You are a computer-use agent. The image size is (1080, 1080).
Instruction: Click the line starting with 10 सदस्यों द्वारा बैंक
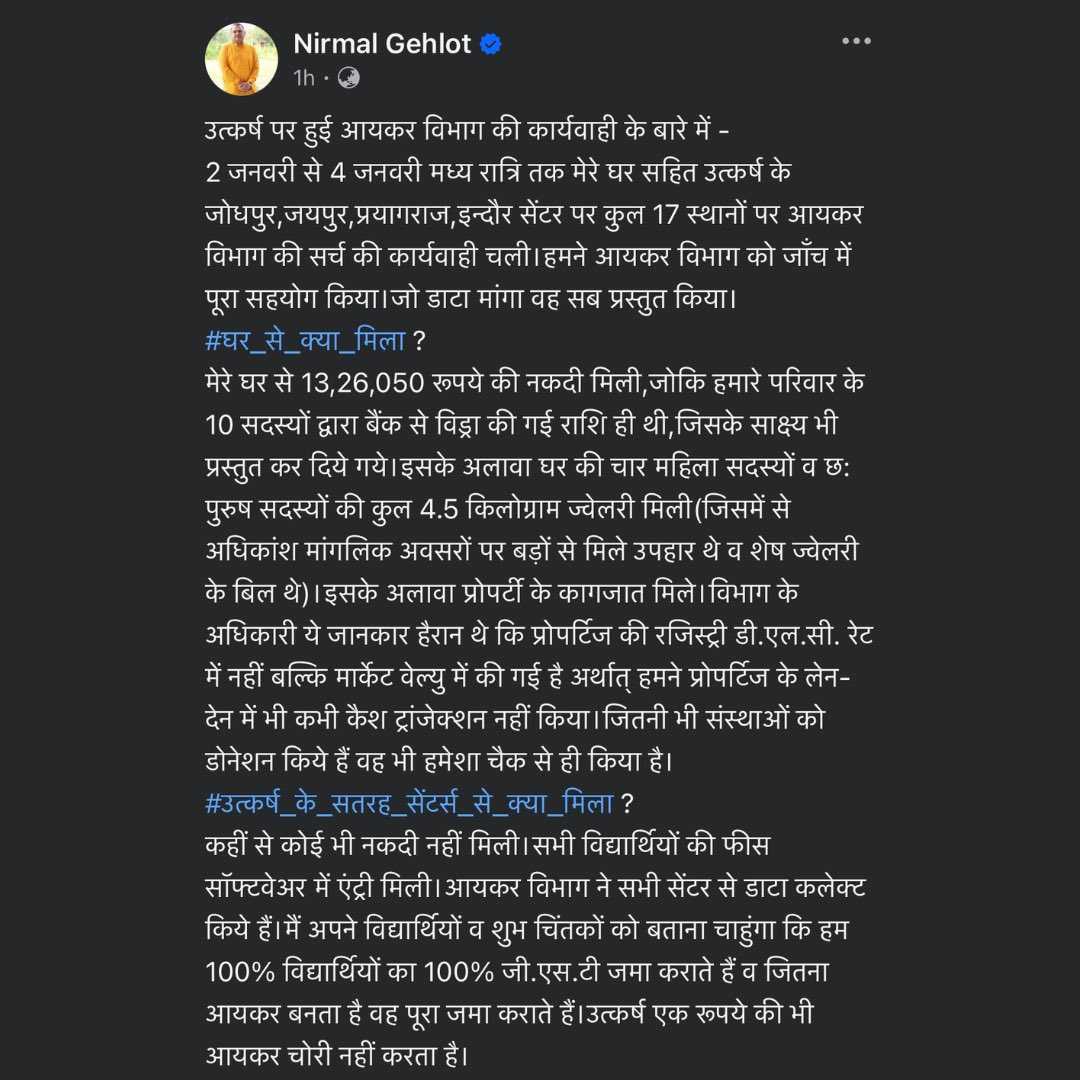521,424
